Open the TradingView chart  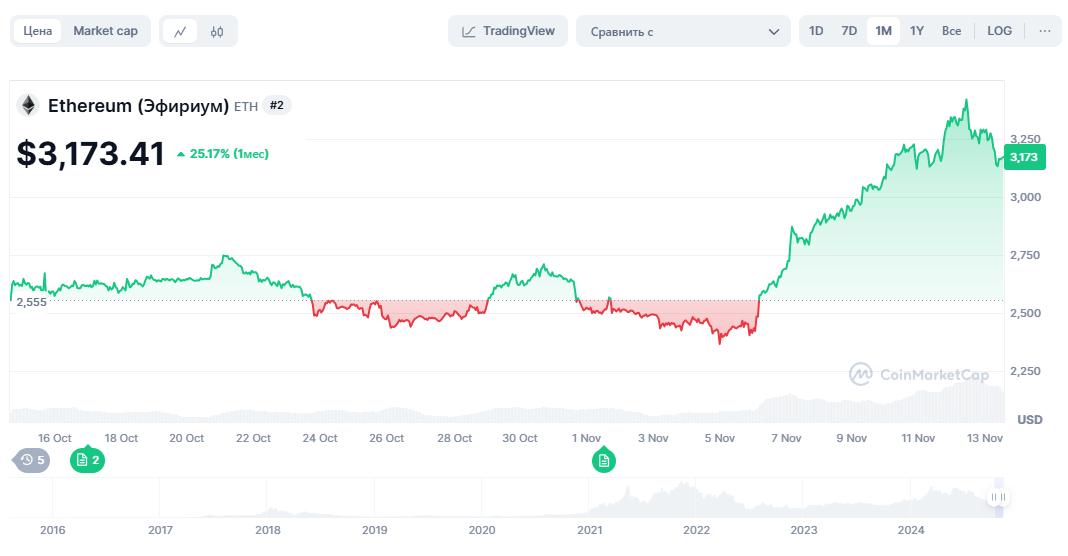tap(508, 31)
